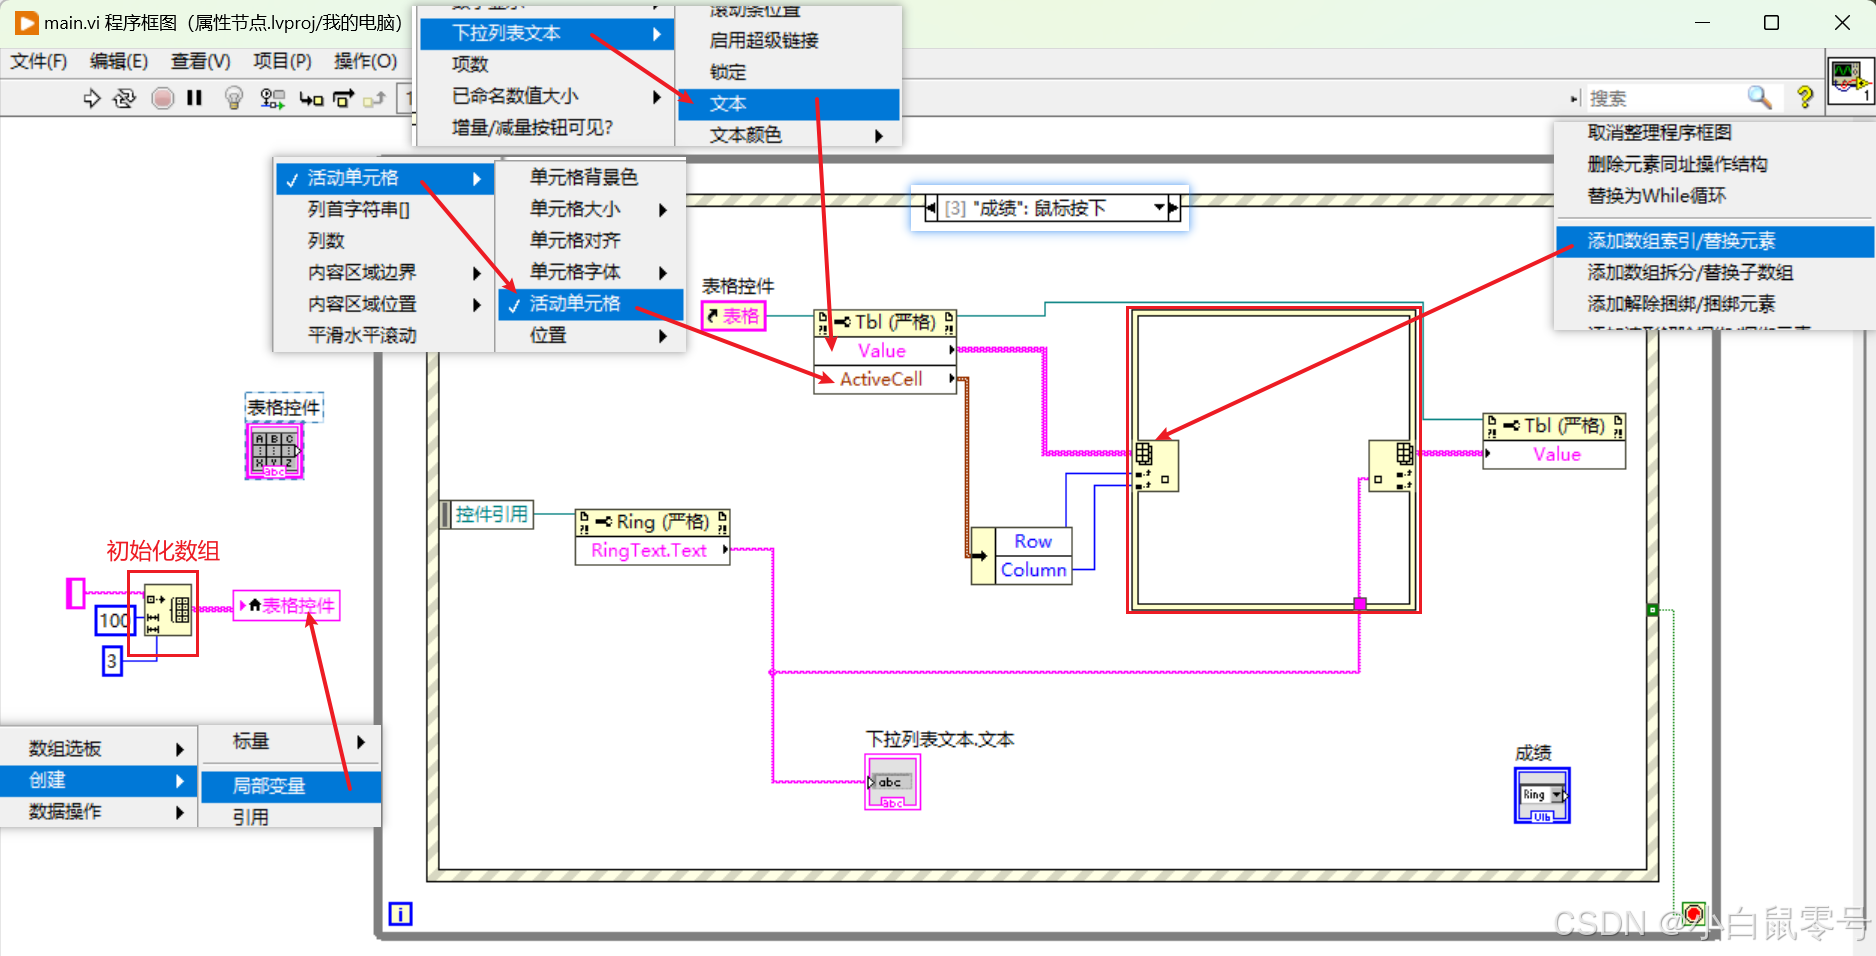Click the LabVIEW logo in title bar
The image size is (1876, 956).
tap(27, 22)
